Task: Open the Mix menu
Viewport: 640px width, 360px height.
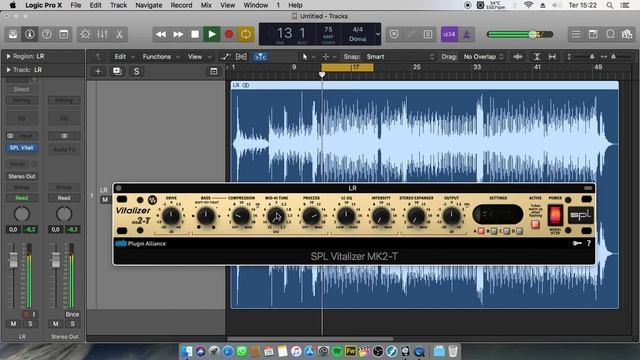Action: tap(206, 5)
